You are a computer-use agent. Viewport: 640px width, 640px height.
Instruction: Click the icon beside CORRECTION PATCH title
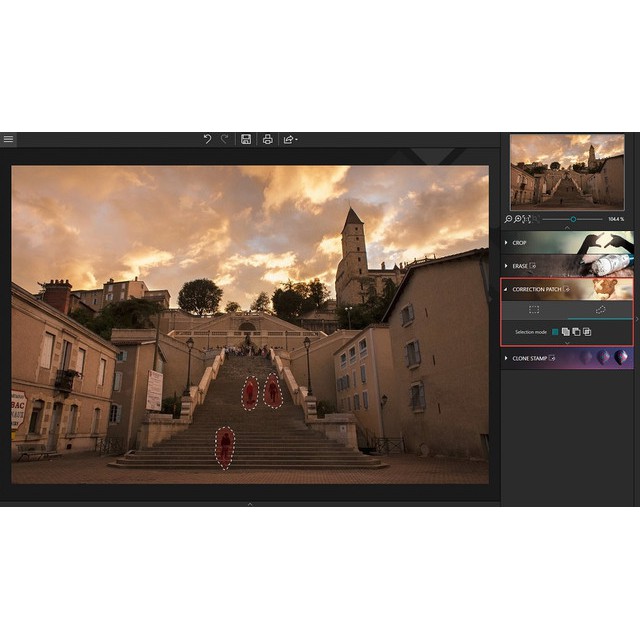point(566,289)
